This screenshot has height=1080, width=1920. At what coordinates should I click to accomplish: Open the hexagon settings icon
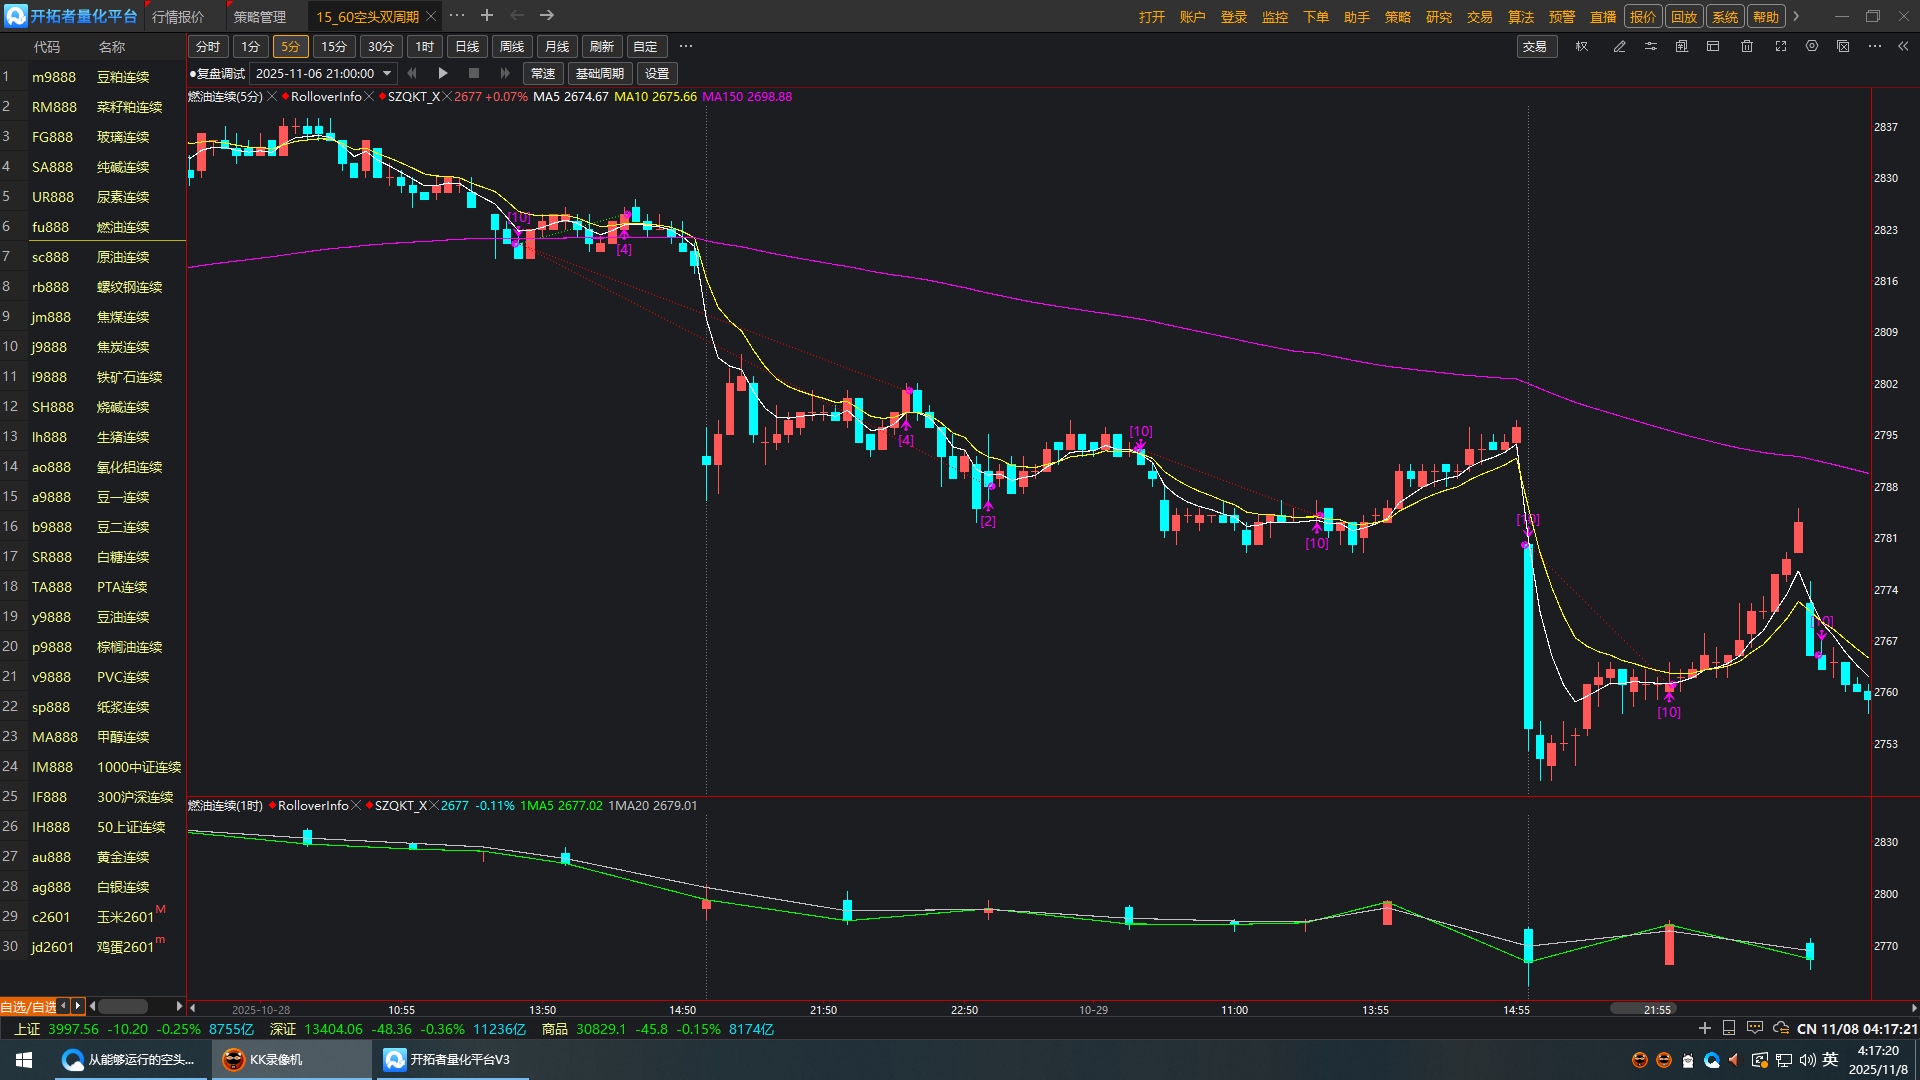1811,47
